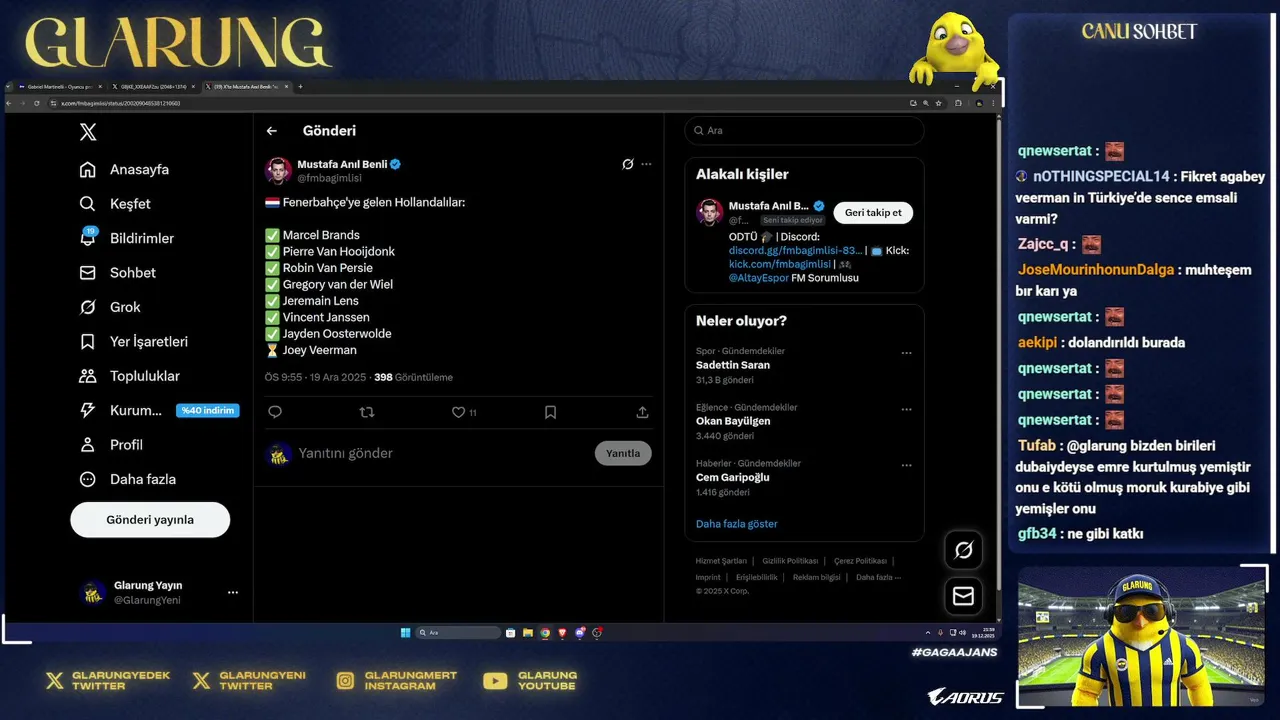The height and width of the screenshot is (720, 1280).
Task: Show hidden tray icons chevron
Action: (x=926, y=633)
